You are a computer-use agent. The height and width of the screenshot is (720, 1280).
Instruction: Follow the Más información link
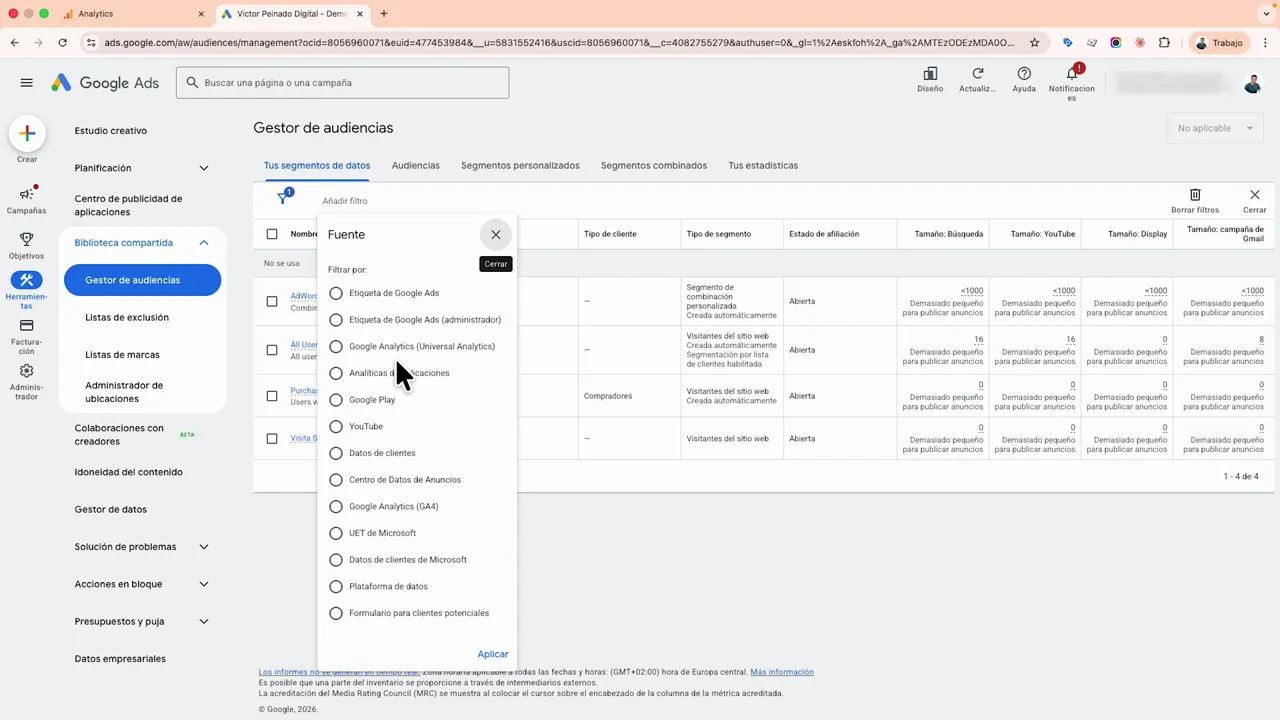click(x=782, y=672)
